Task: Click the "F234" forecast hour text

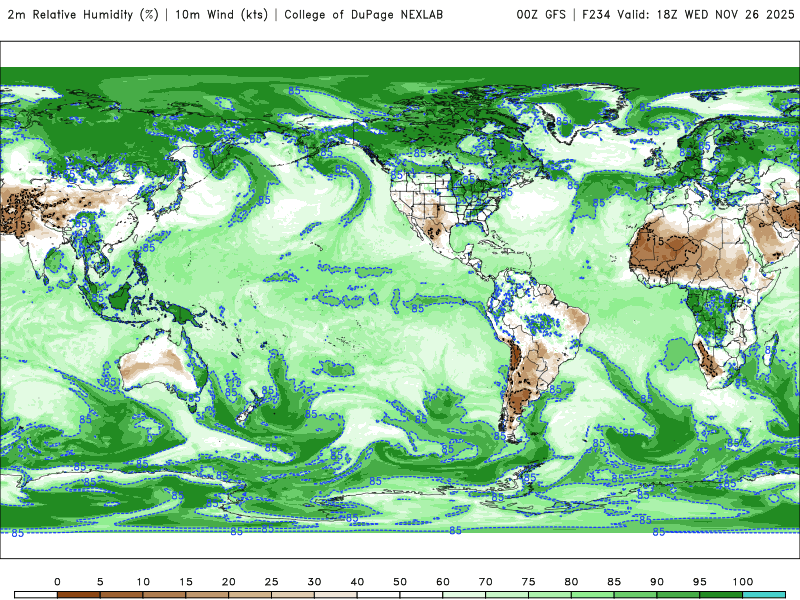Action: click(x=596, y=15)
